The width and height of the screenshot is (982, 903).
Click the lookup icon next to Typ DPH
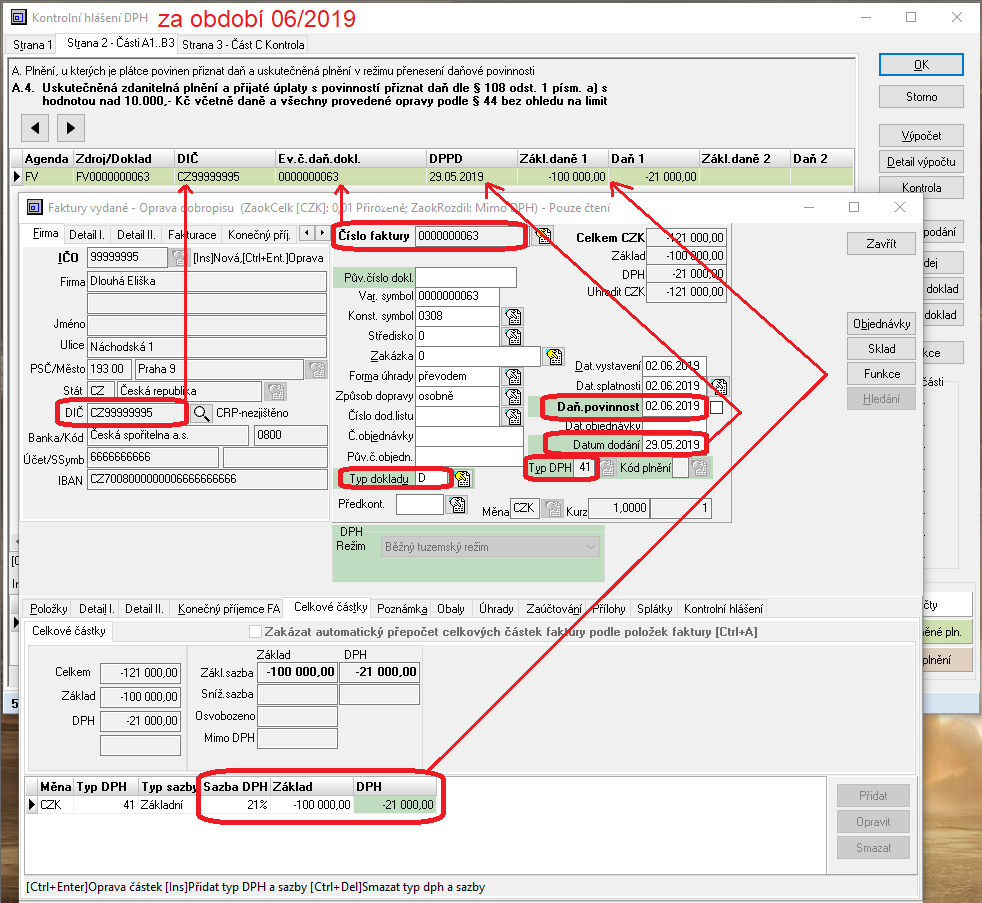pyautogui.click(x=607, y=468)
